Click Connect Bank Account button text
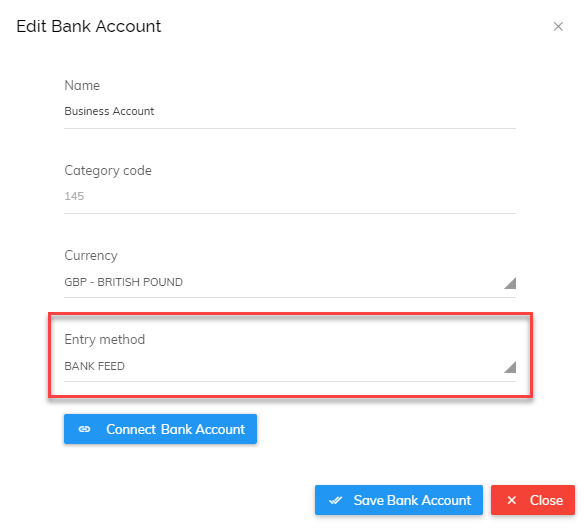Screen dimensions: 587x528 click(x=176, y=429)
